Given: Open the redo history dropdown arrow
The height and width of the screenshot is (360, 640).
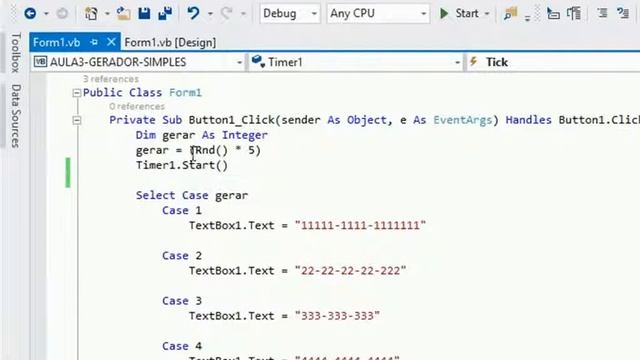Looking at the screenshot, I should tap(243, 14).
